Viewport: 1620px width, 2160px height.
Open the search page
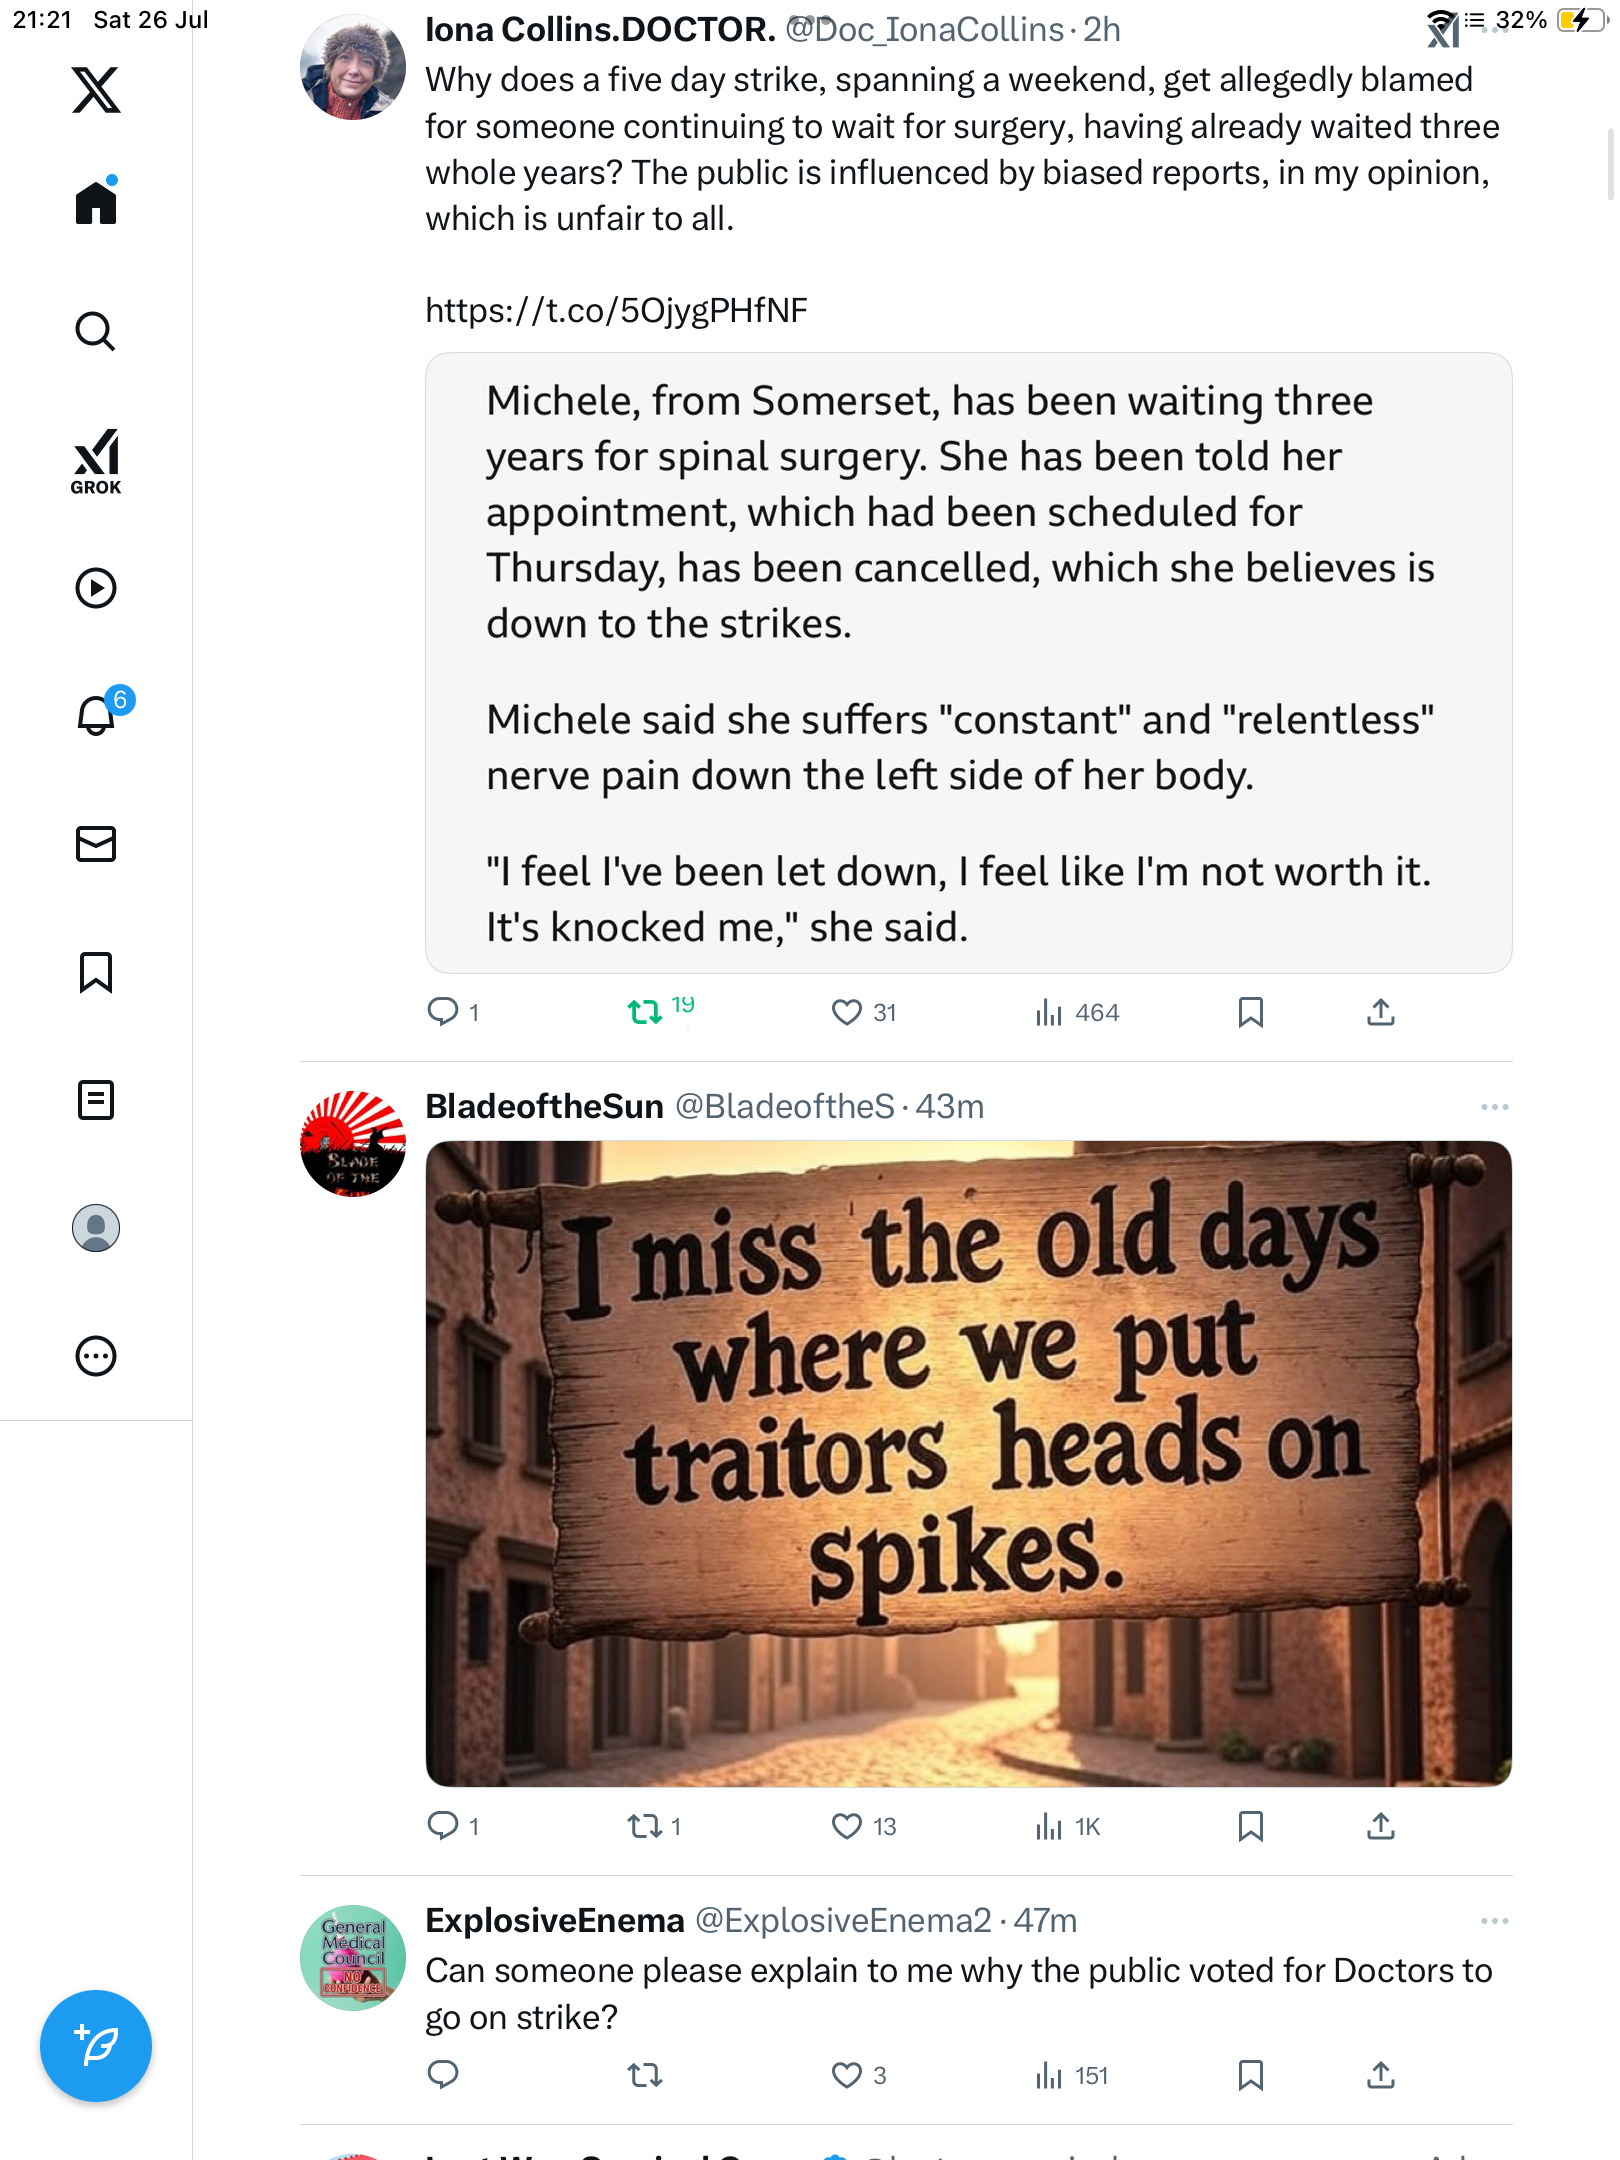[x=96, y=332]
